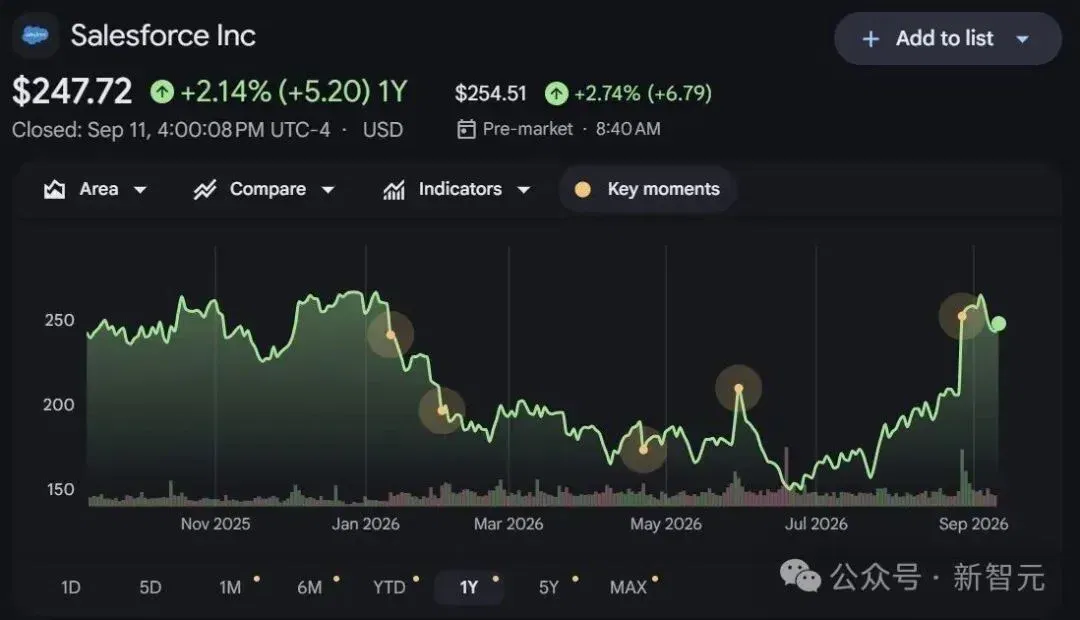Click the Closed: Sep 11 timestamp text
The height and width of the screenshot is (620, 1080).
[171, 130]
